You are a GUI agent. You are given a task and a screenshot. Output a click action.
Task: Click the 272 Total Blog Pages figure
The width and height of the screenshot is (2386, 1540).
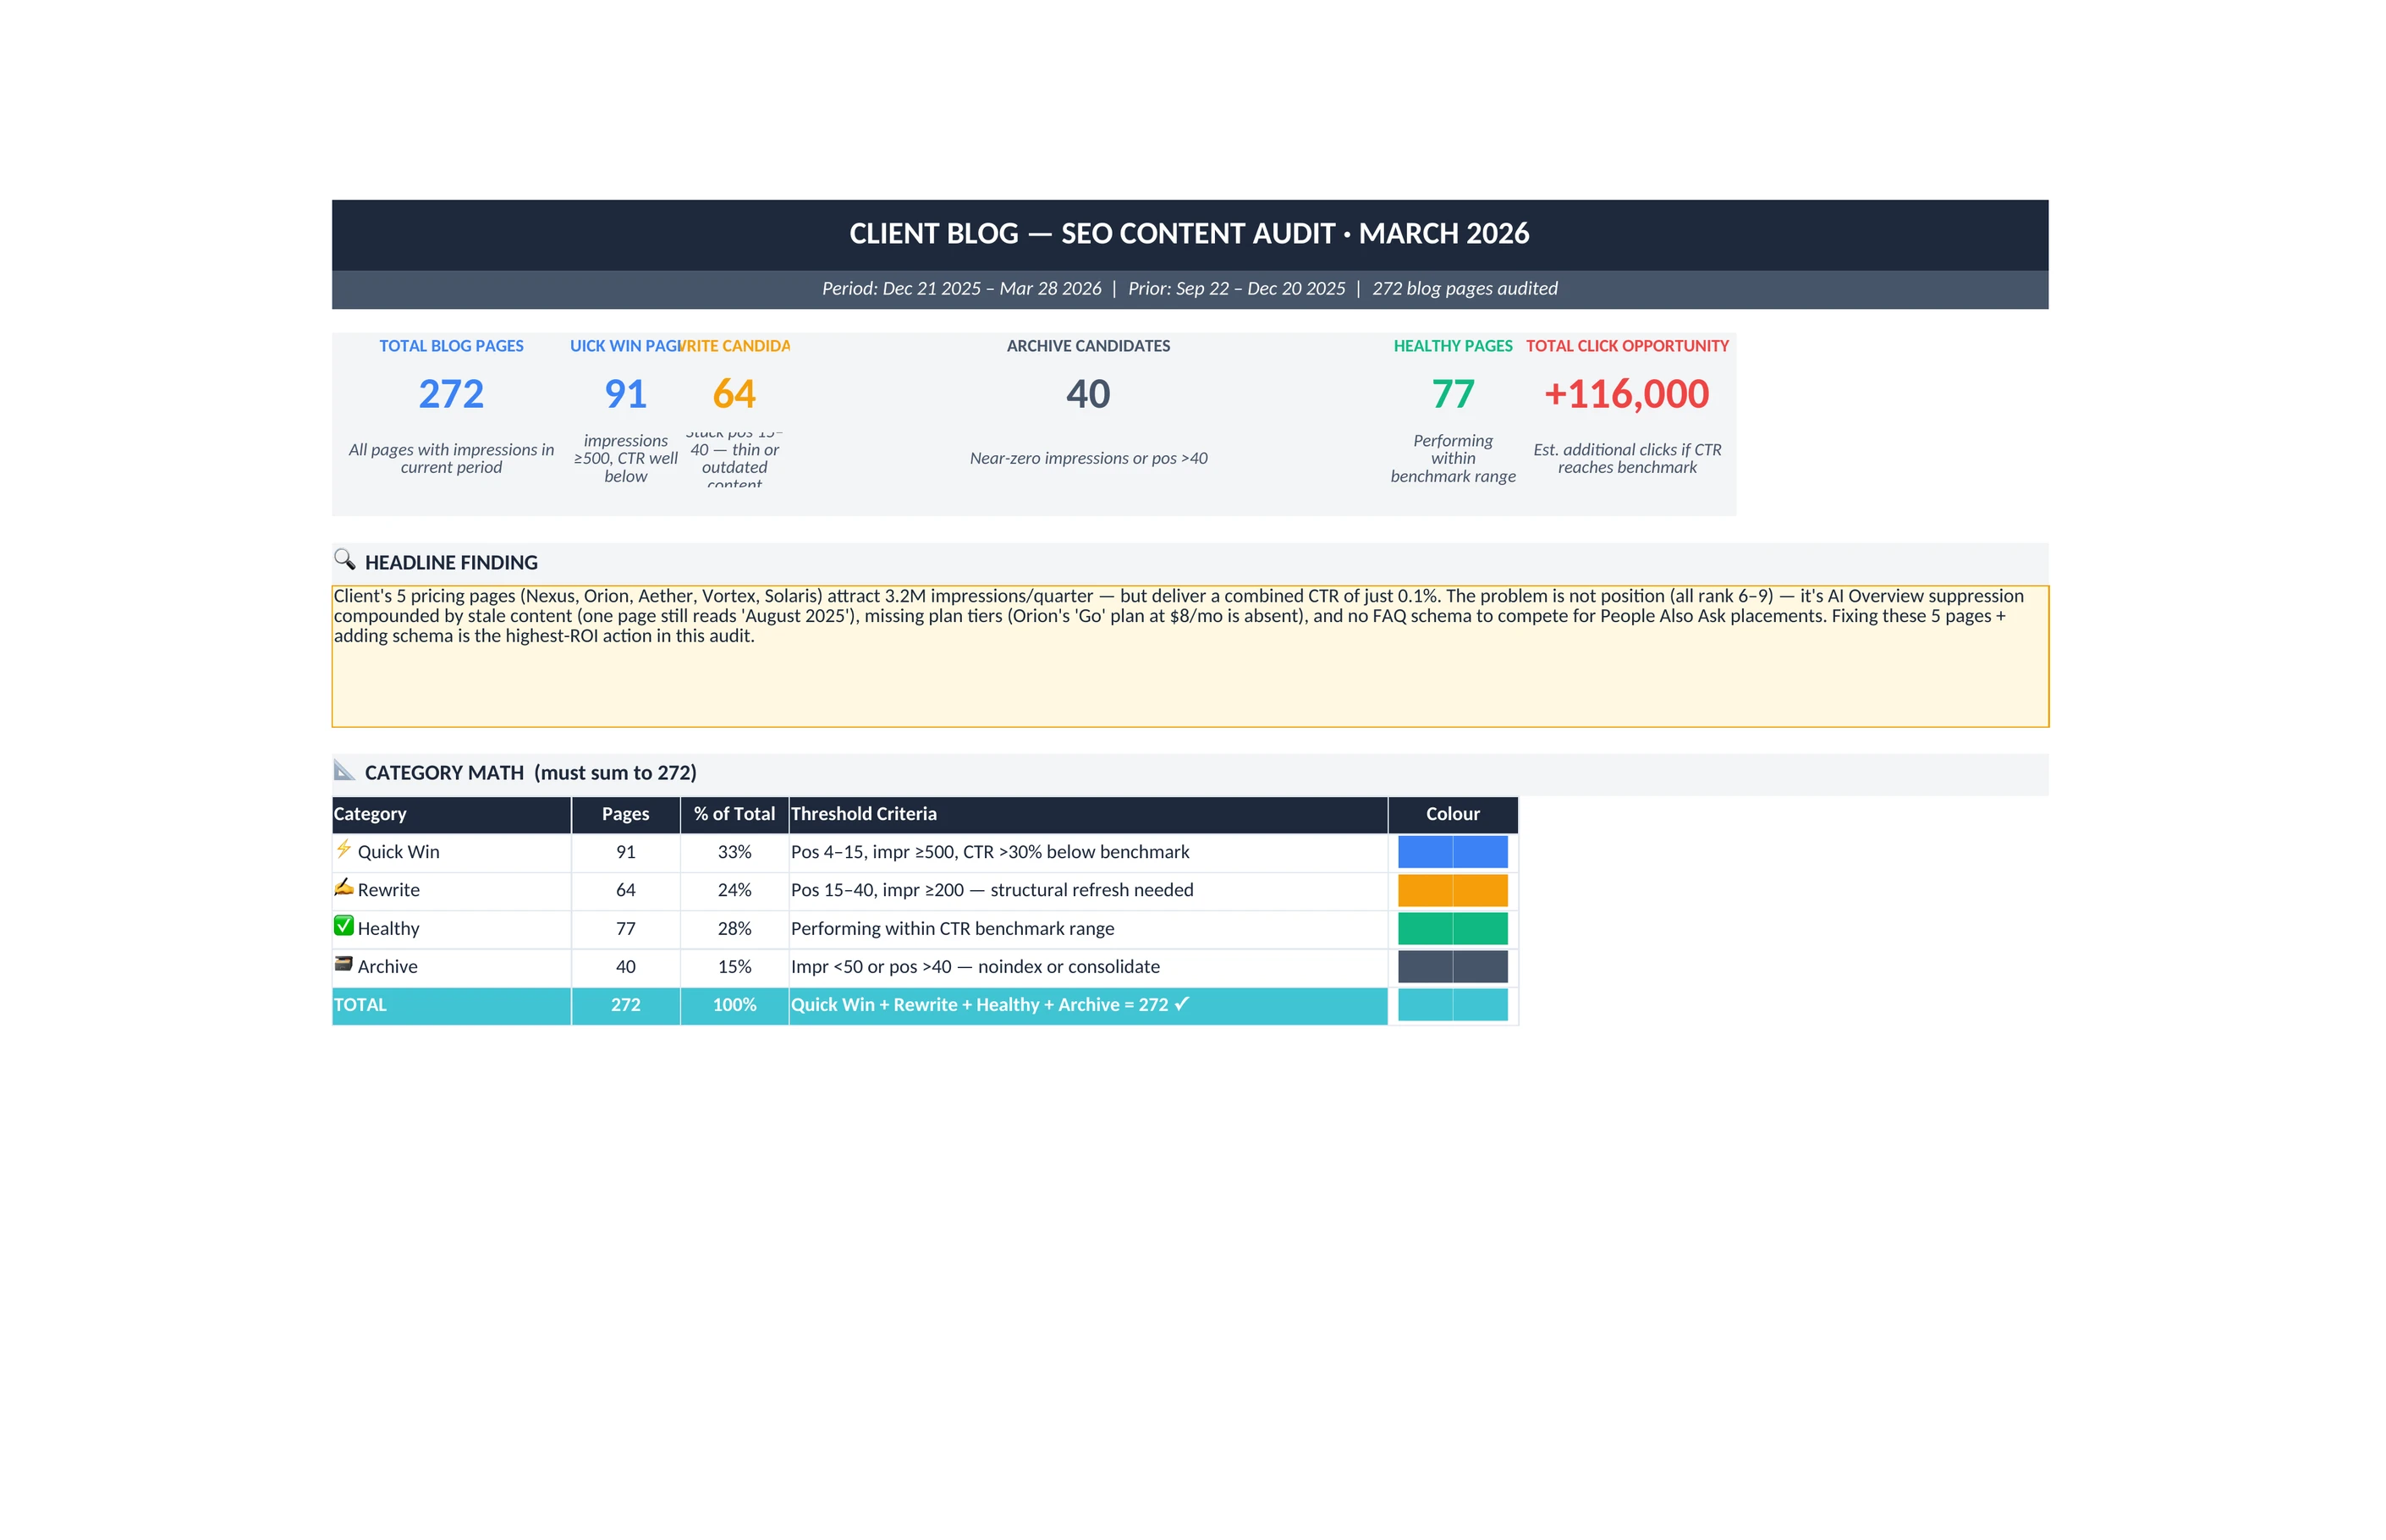click(450, 394)
